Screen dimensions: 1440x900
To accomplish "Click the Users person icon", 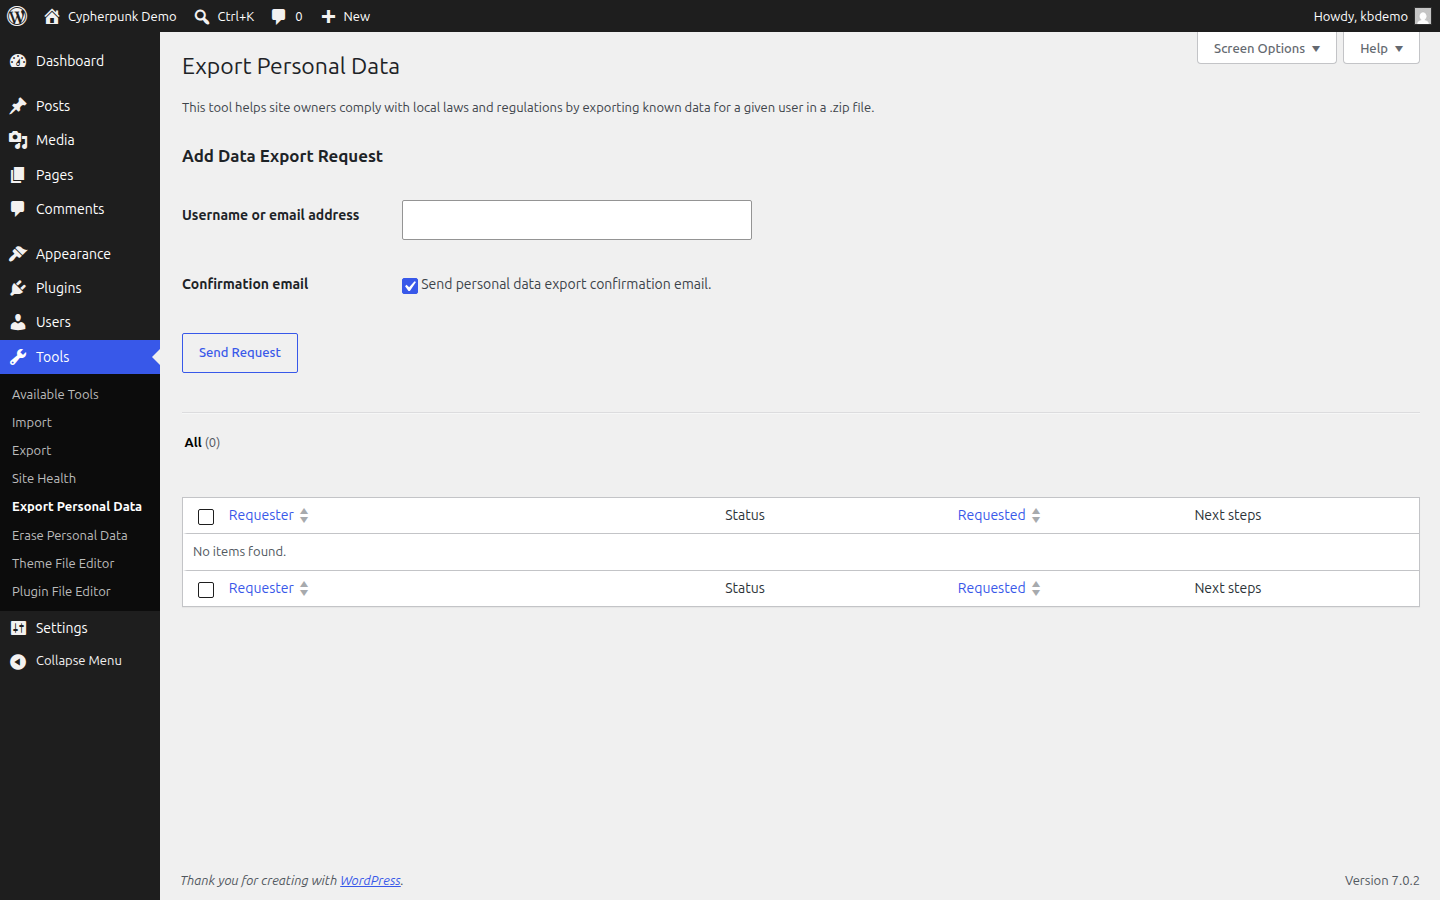I will 18,322.
